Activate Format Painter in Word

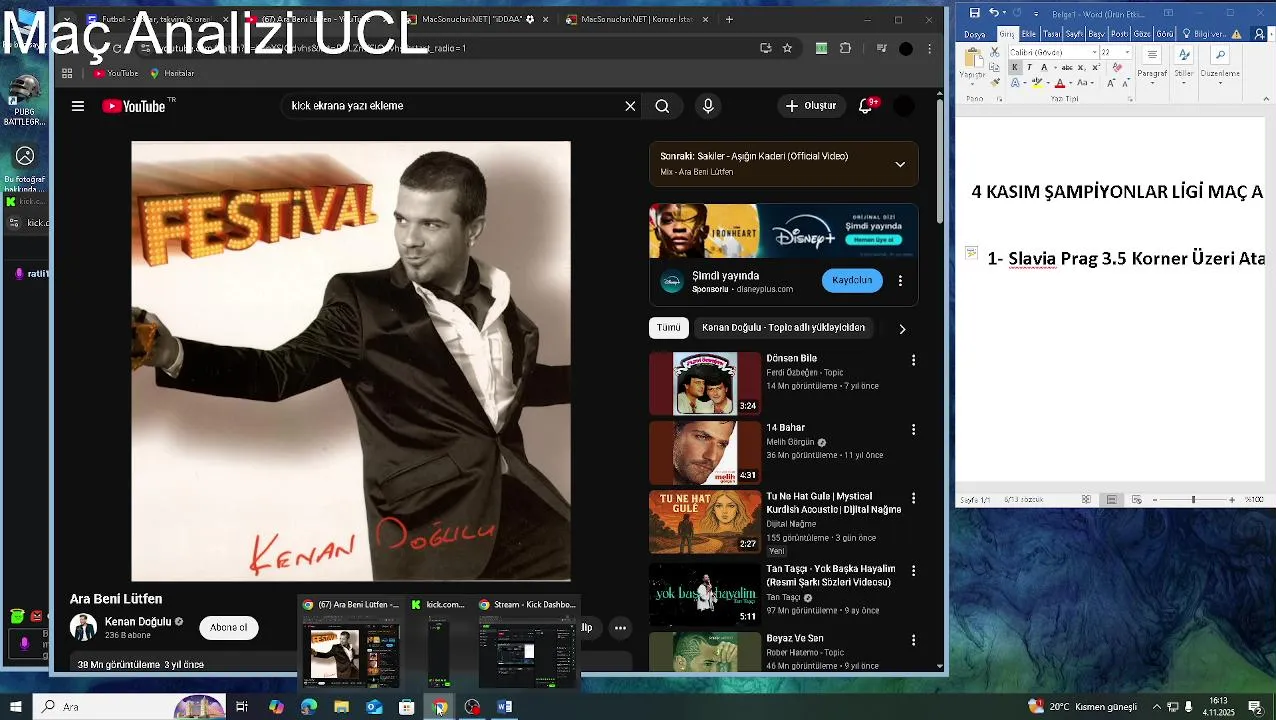click(995, 82)
